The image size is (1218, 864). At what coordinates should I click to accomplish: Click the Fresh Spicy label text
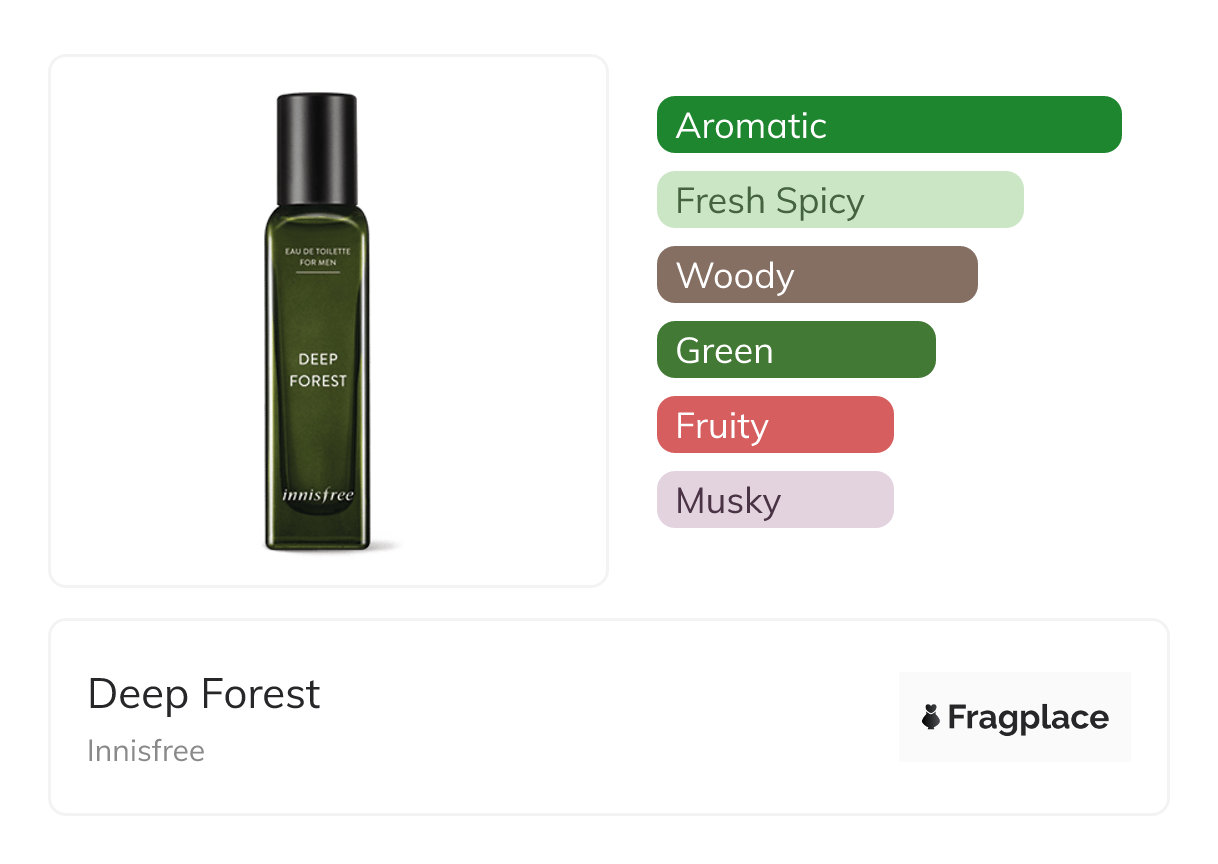(770, 202)
